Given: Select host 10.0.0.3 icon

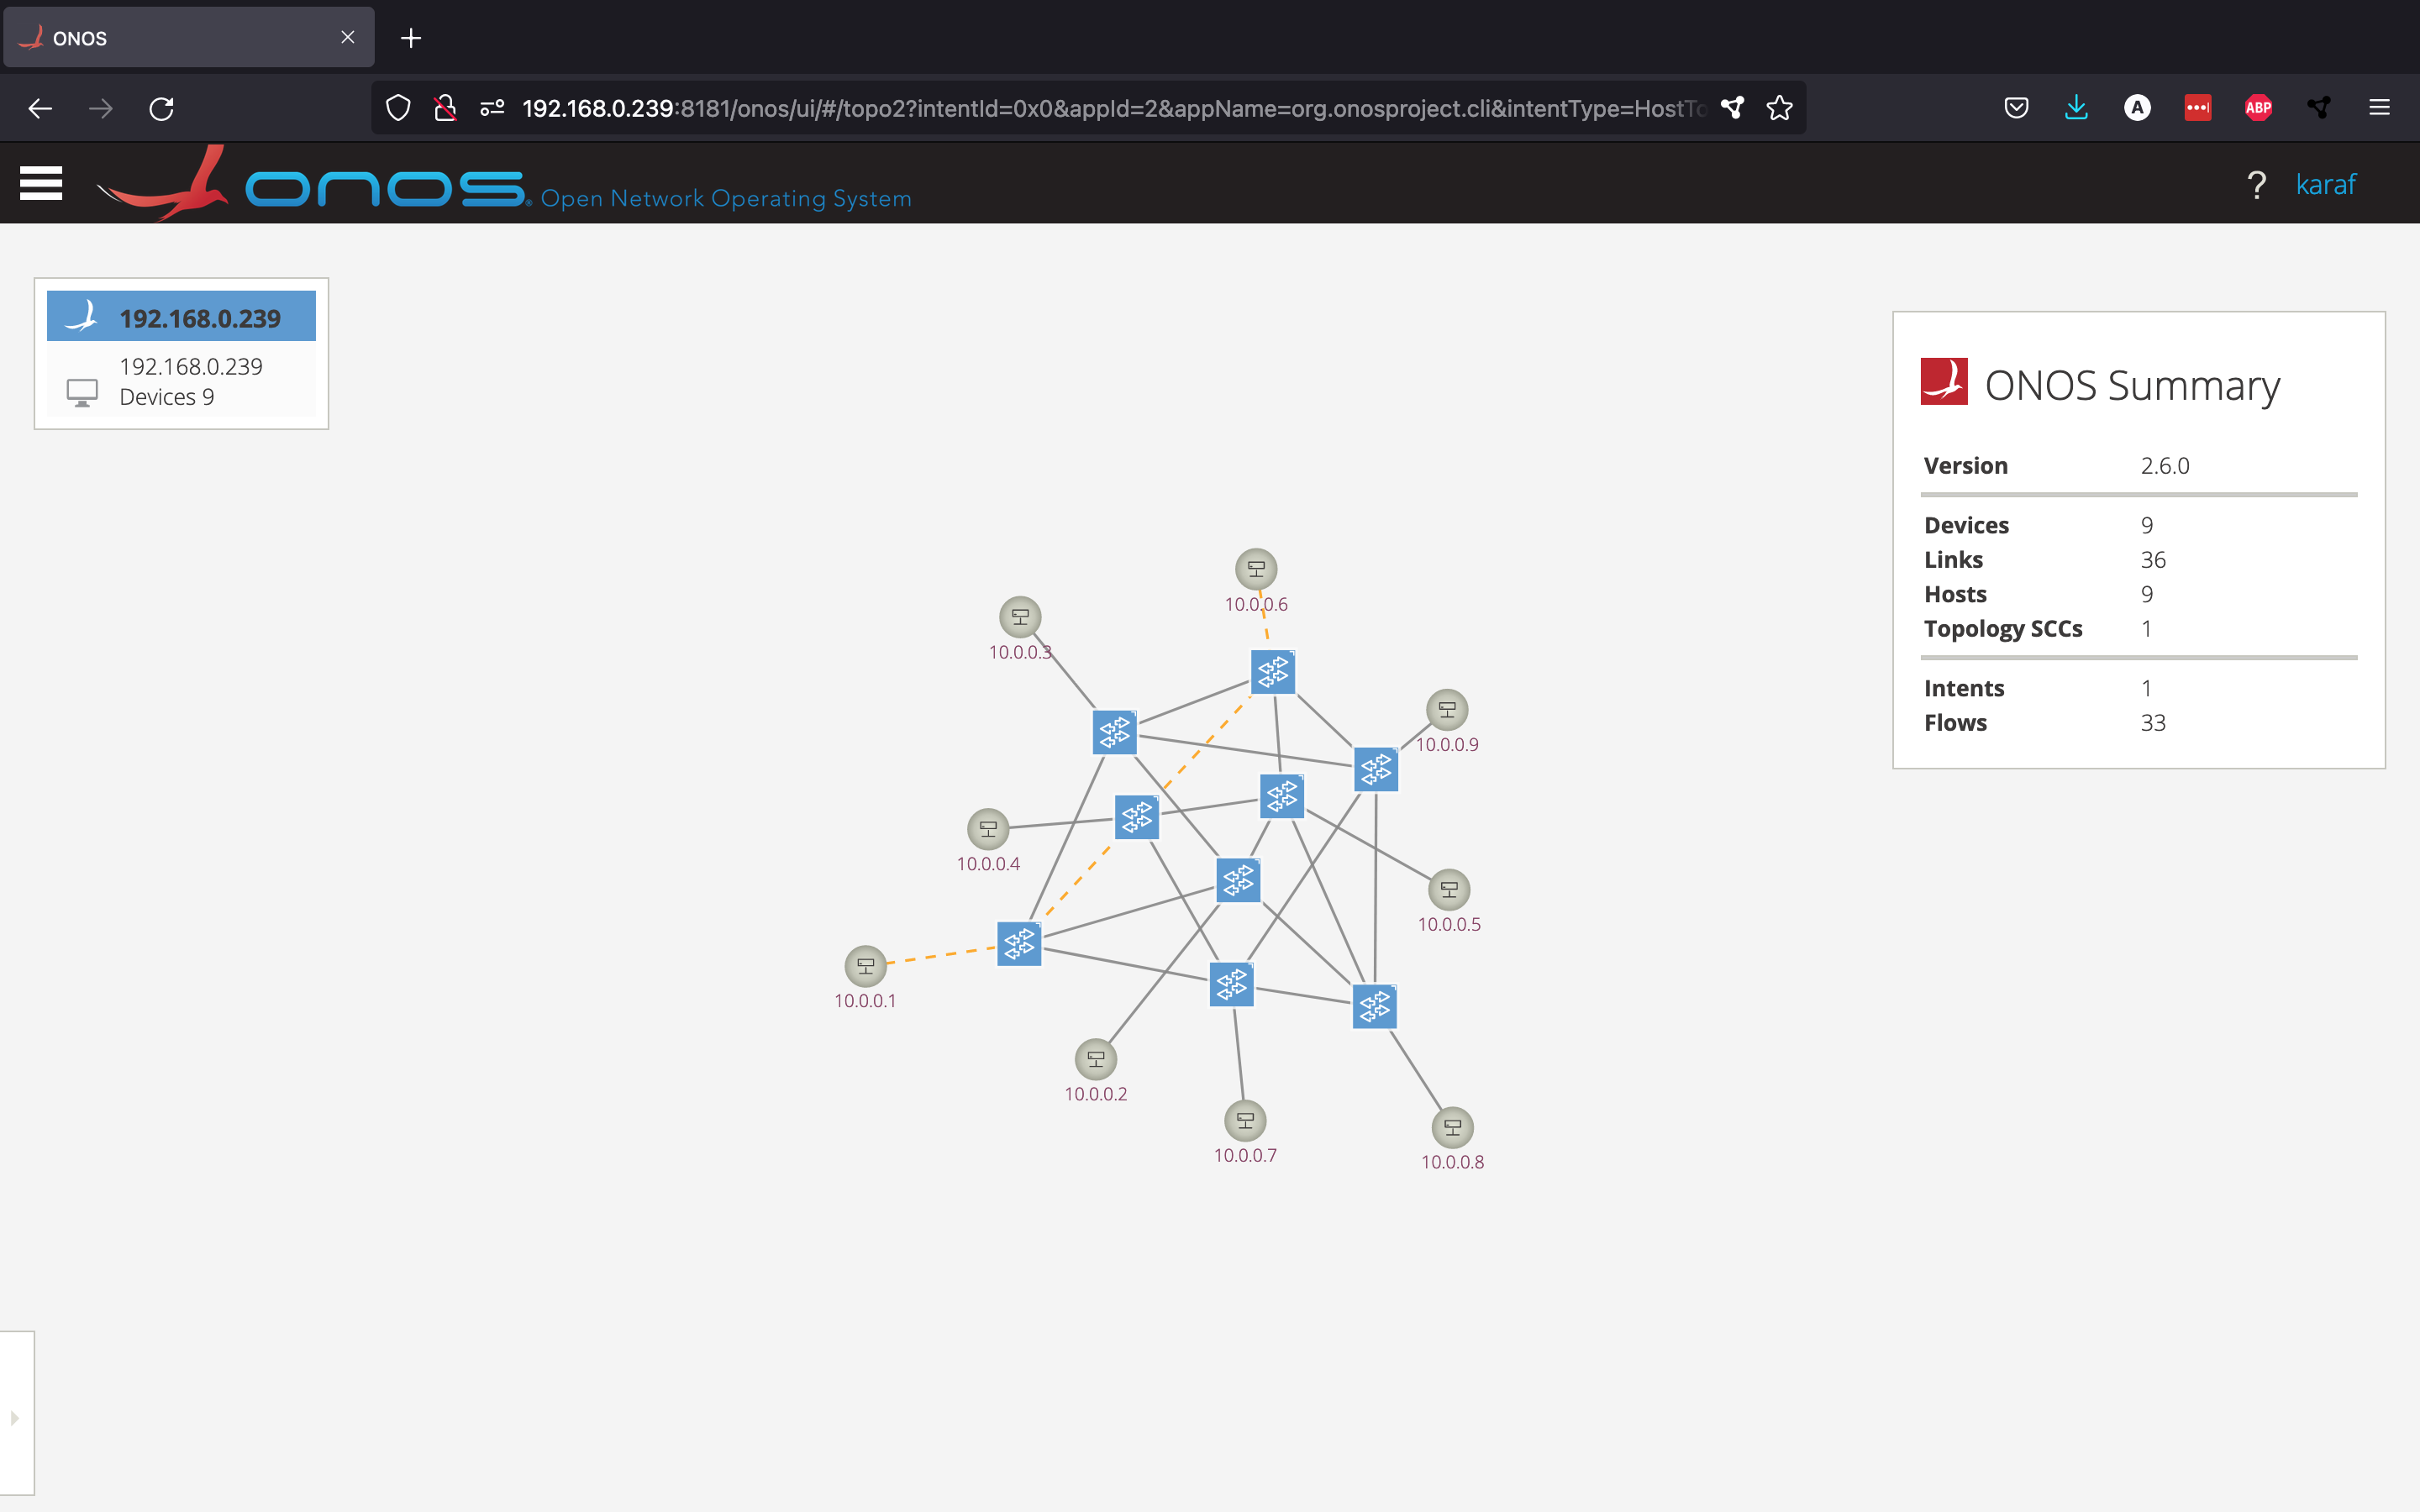Looking at the screenshot, I should click(x=1020, y=617).
